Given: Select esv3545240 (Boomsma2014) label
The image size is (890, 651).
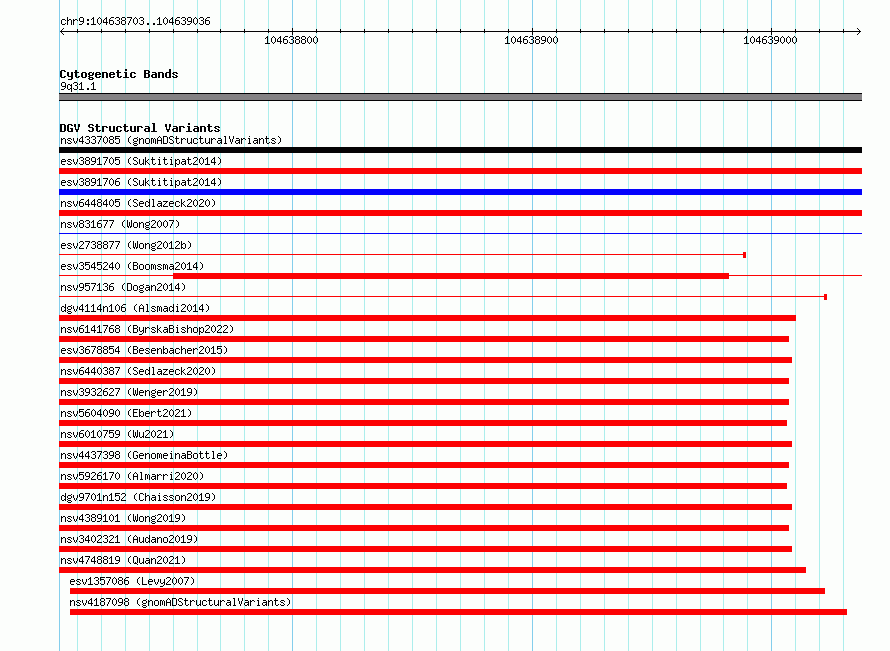Looking at the screenshot, I should 132,266.
